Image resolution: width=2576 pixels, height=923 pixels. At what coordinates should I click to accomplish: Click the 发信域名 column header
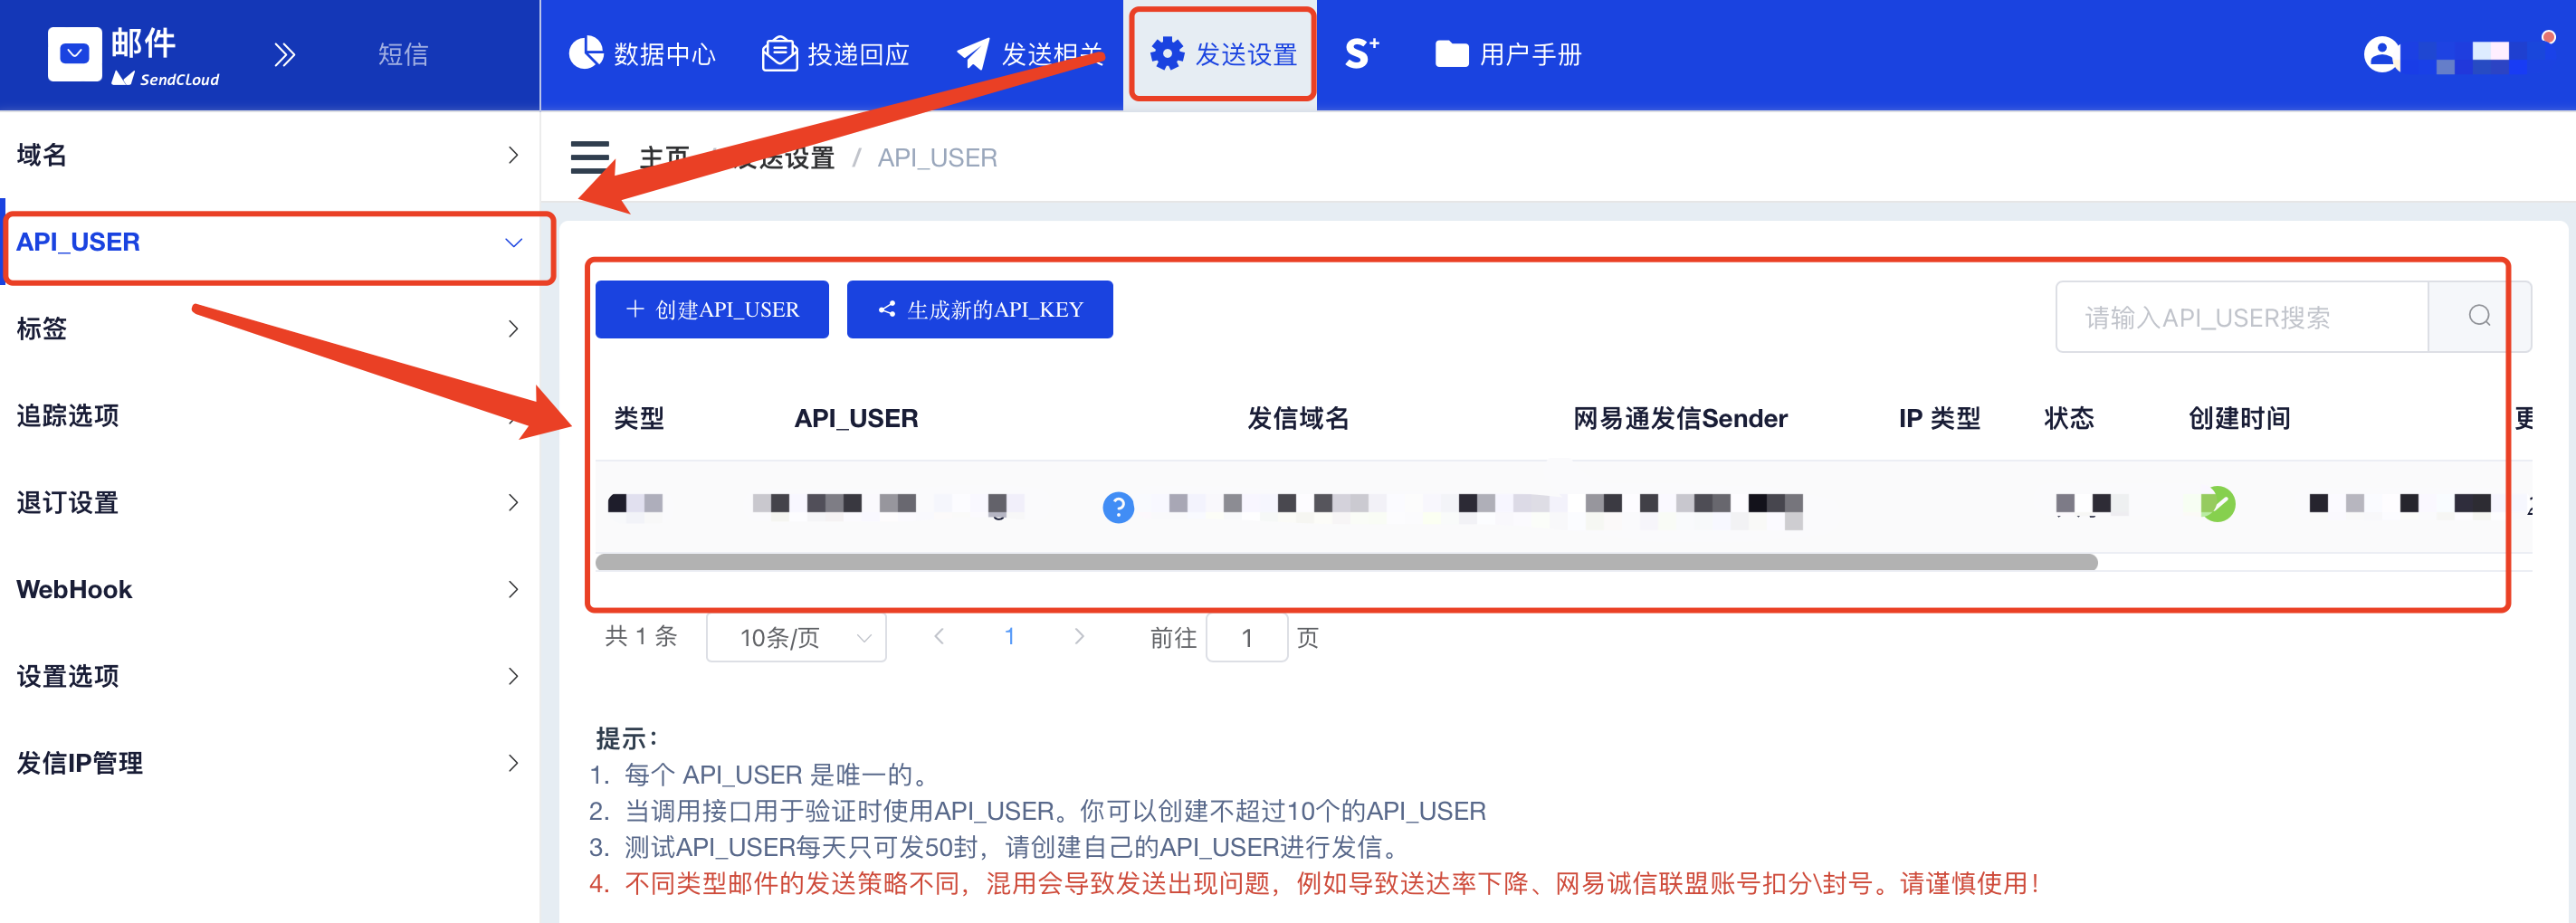(1298, 419)
